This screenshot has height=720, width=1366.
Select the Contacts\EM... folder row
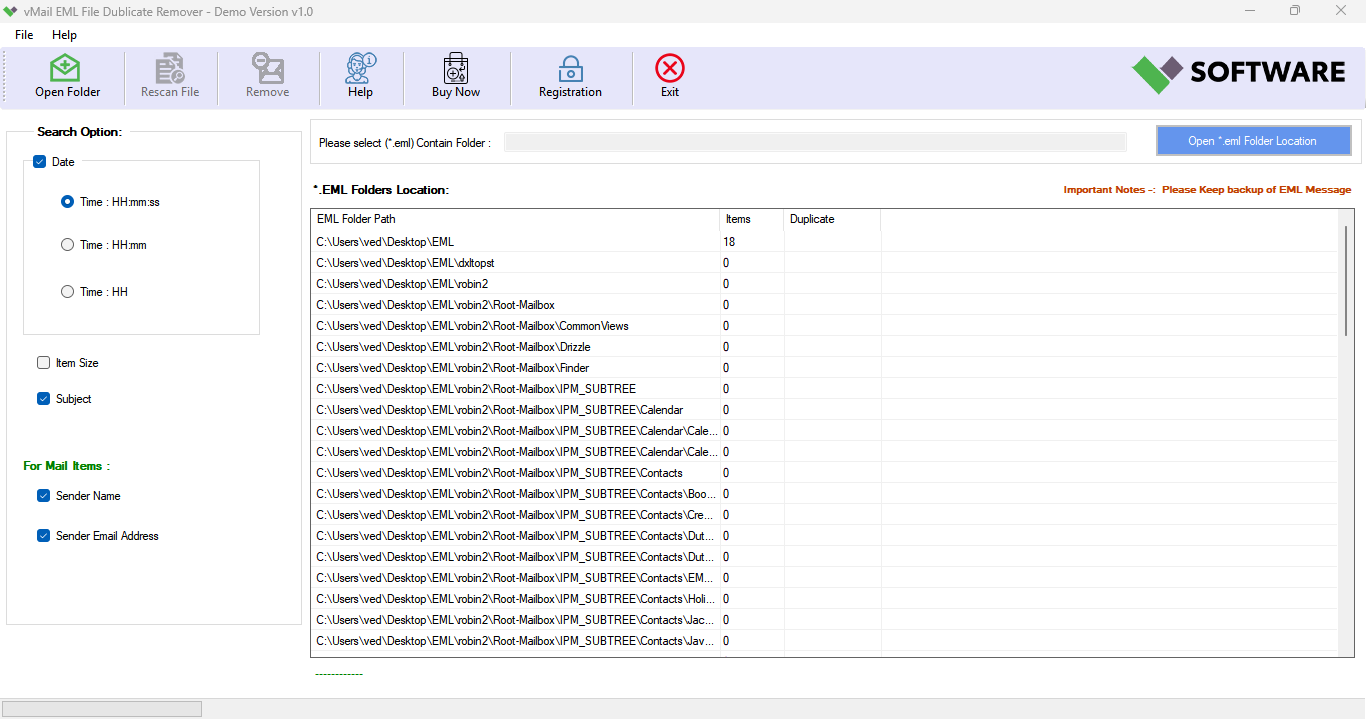click(x=824, y=577)
